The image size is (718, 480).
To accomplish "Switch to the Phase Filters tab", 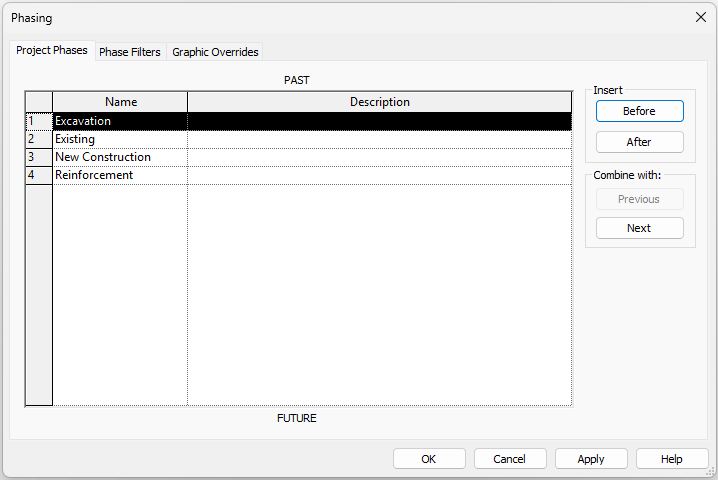I will pos(130,52).
